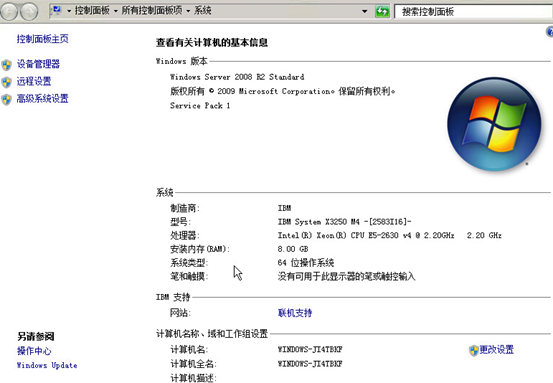Viewport: 553px width, 383px height.
Task: Go forward with the Forward arrow button
Action: (x=29, y=12)
